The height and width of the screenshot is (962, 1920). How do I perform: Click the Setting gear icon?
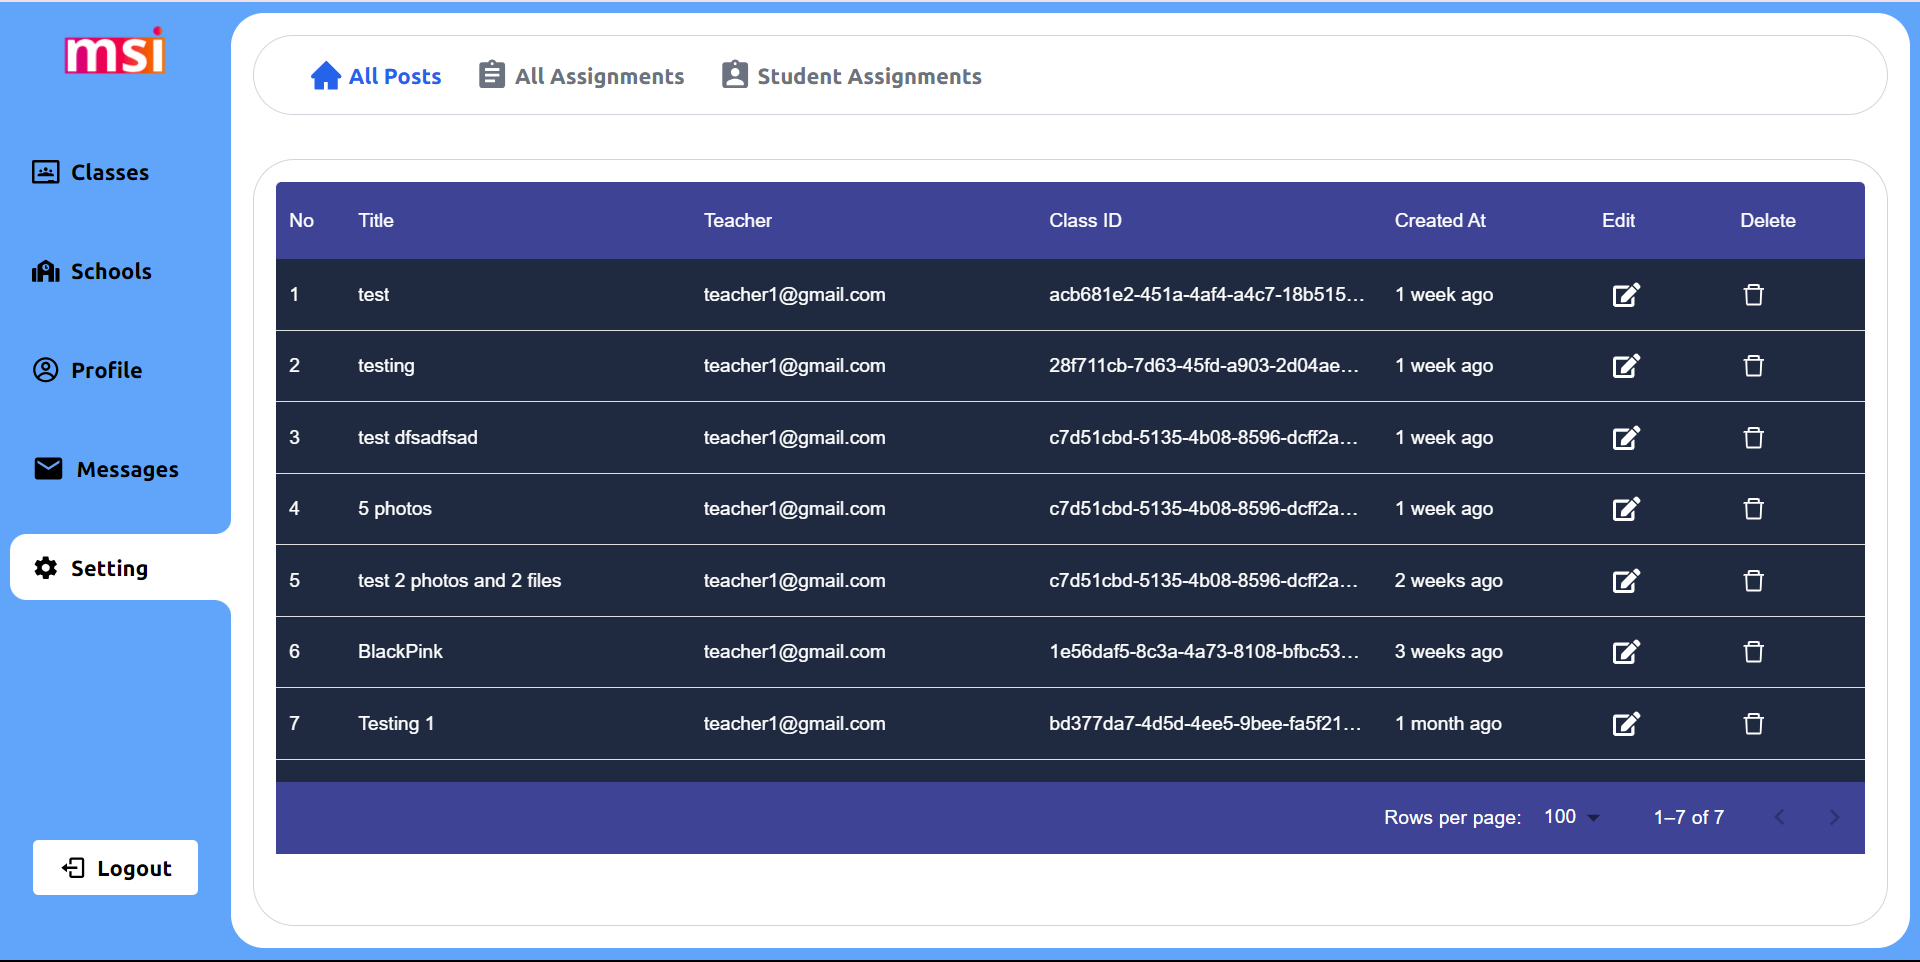[46, 568]
